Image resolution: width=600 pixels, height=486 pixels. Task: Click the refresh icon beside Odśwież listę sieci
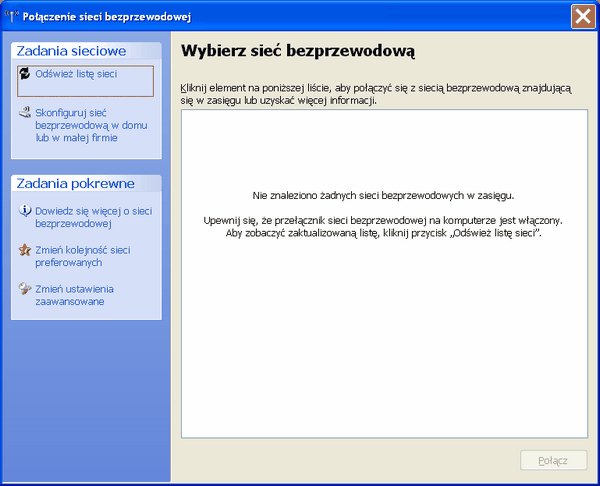25,74
